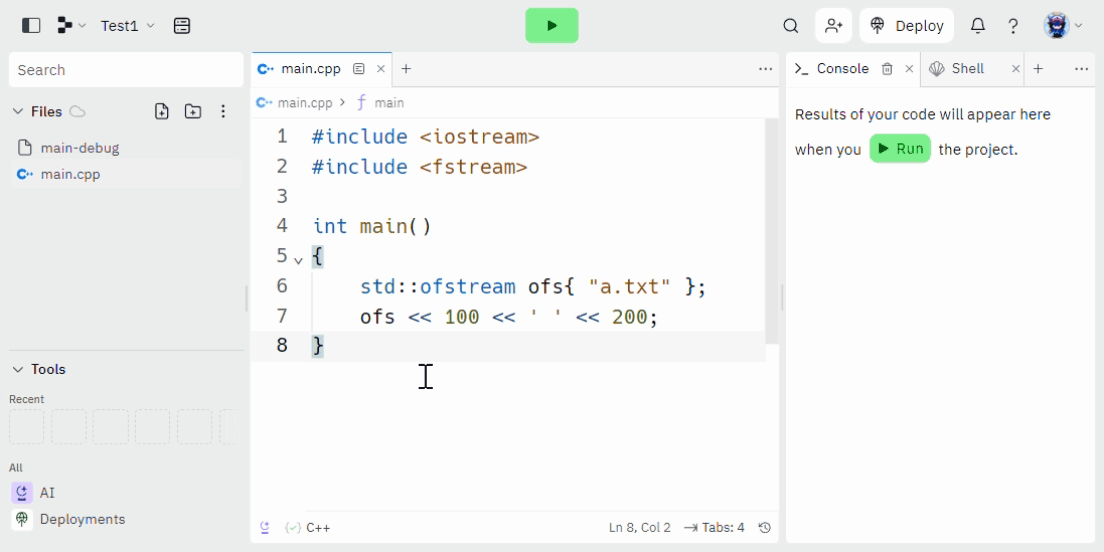Image resolution: width=1104 pixels, height=552 pixels.
Task: Open the help question mark icon
Action: tap(1013, 26)
